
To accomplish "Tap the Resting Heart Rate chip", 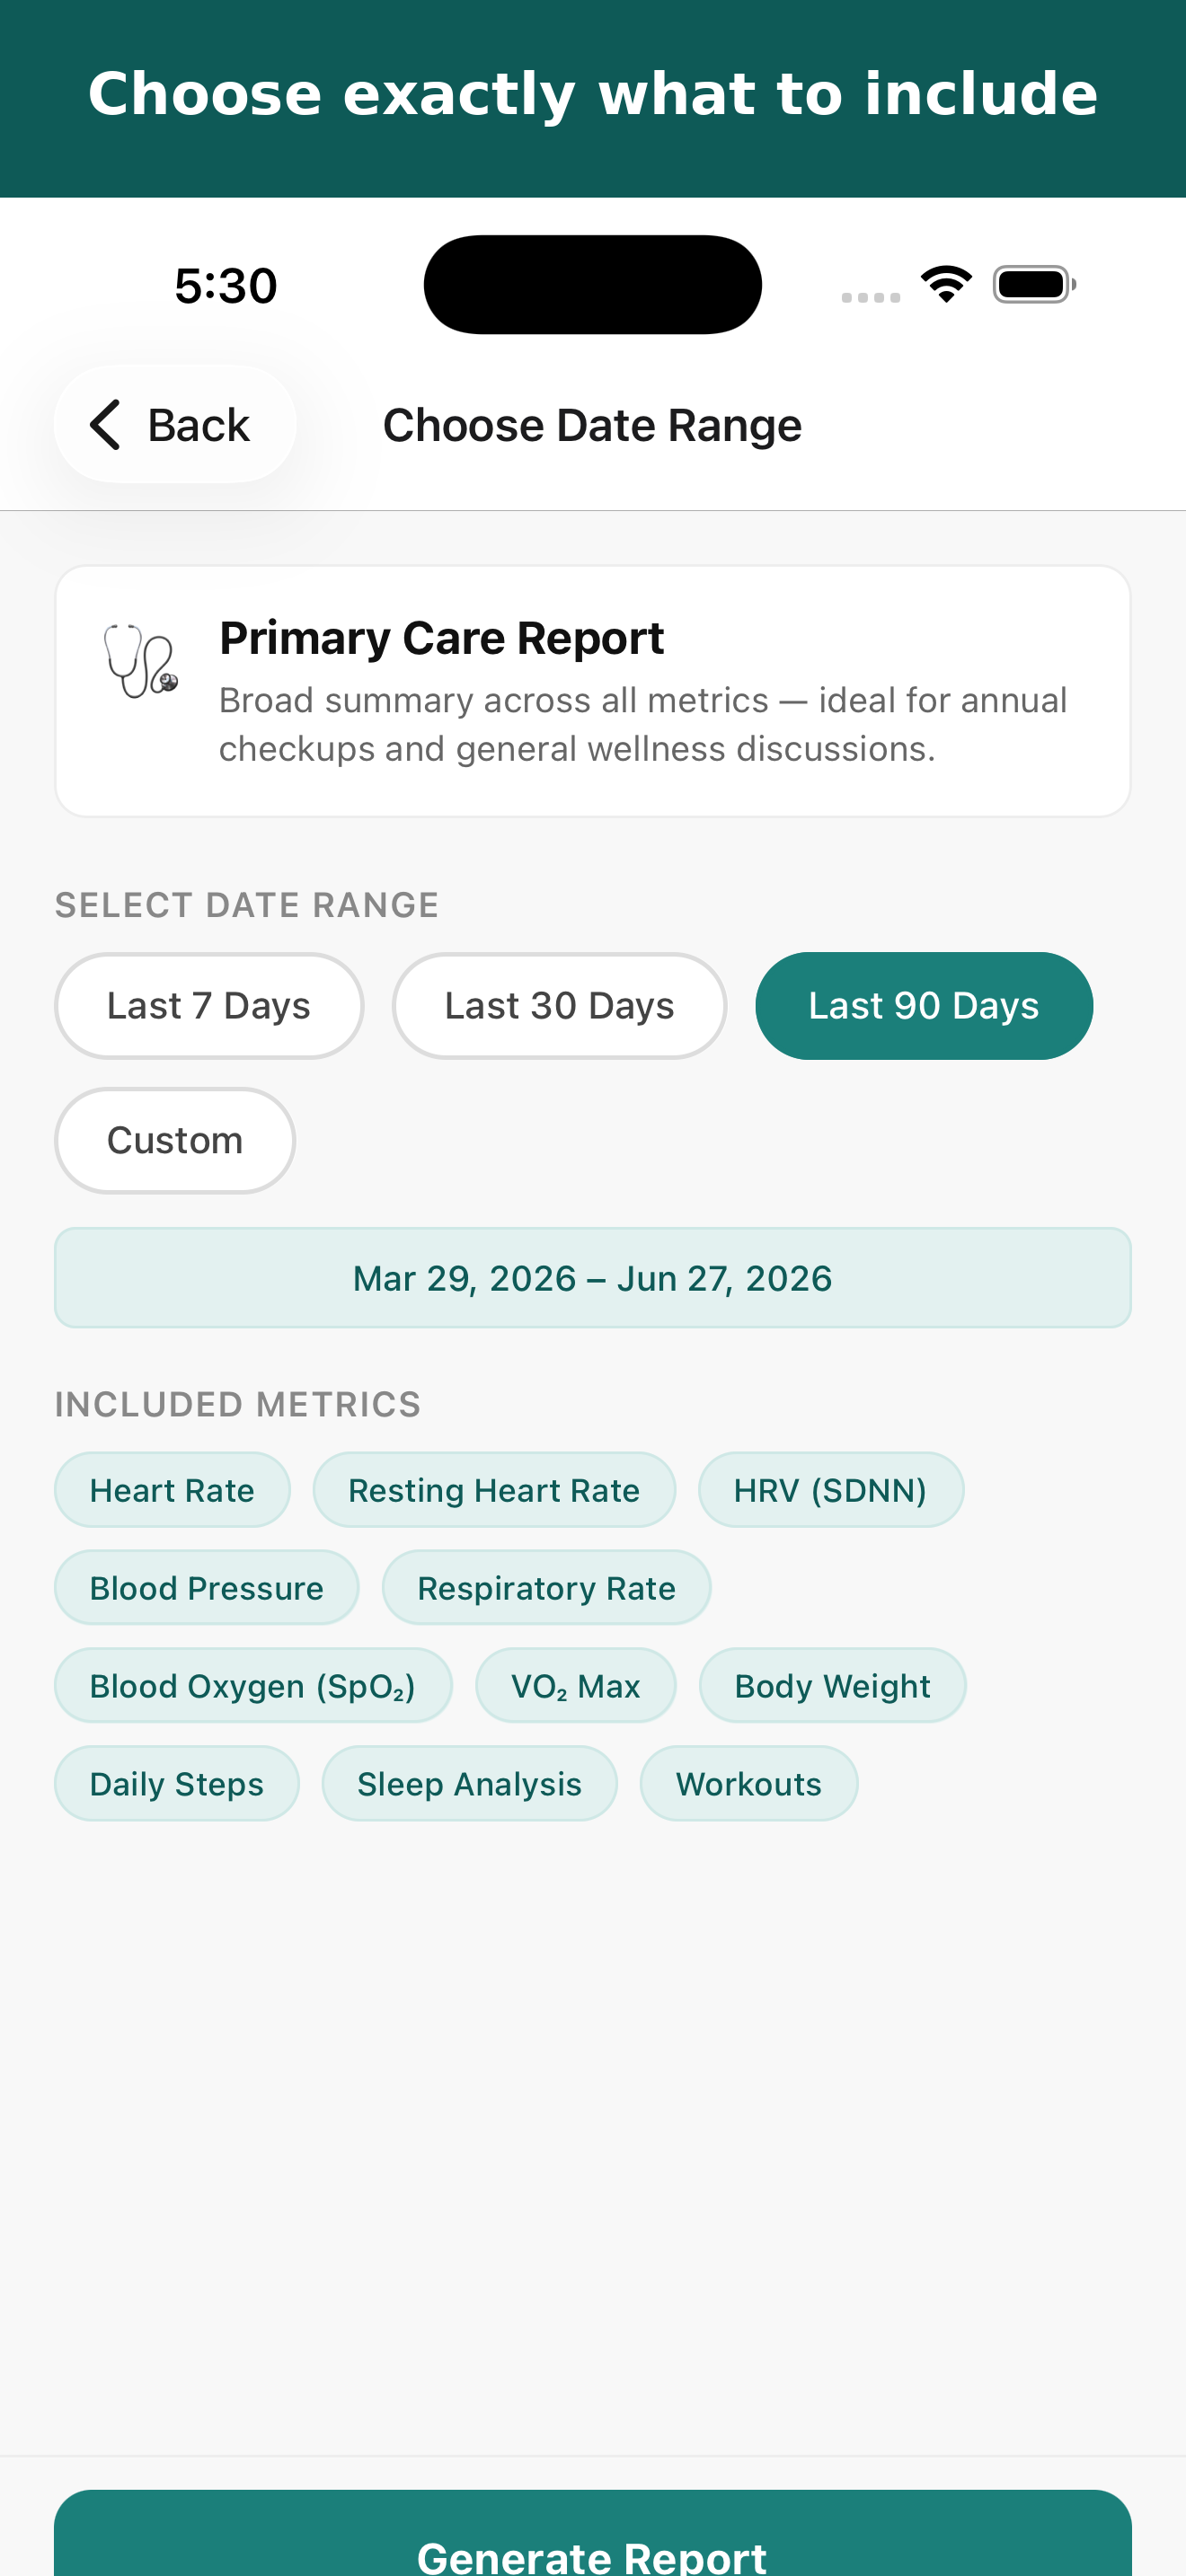I will click(x=494, y=1490).
